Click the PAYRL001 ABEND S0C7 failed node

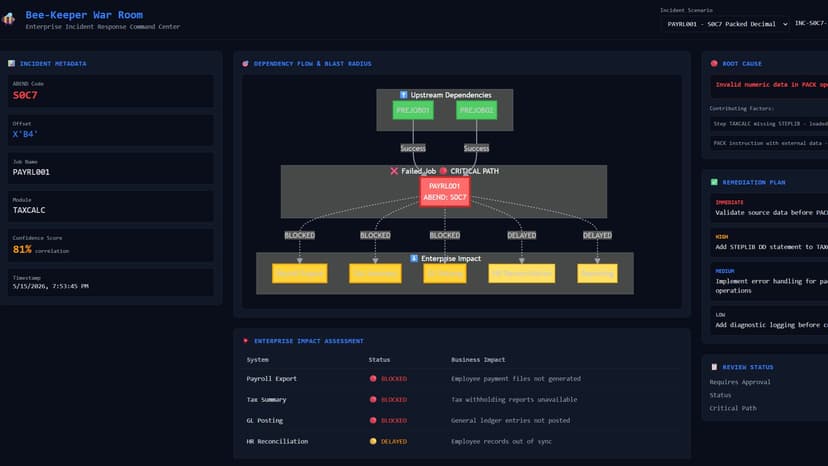(445, 192)
